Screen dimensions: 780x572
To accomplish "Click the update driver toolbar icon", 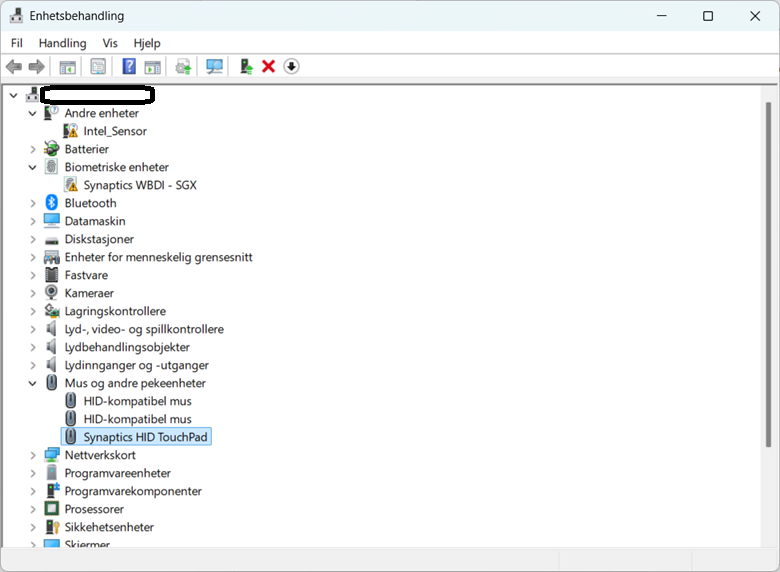I will (183, 66).
